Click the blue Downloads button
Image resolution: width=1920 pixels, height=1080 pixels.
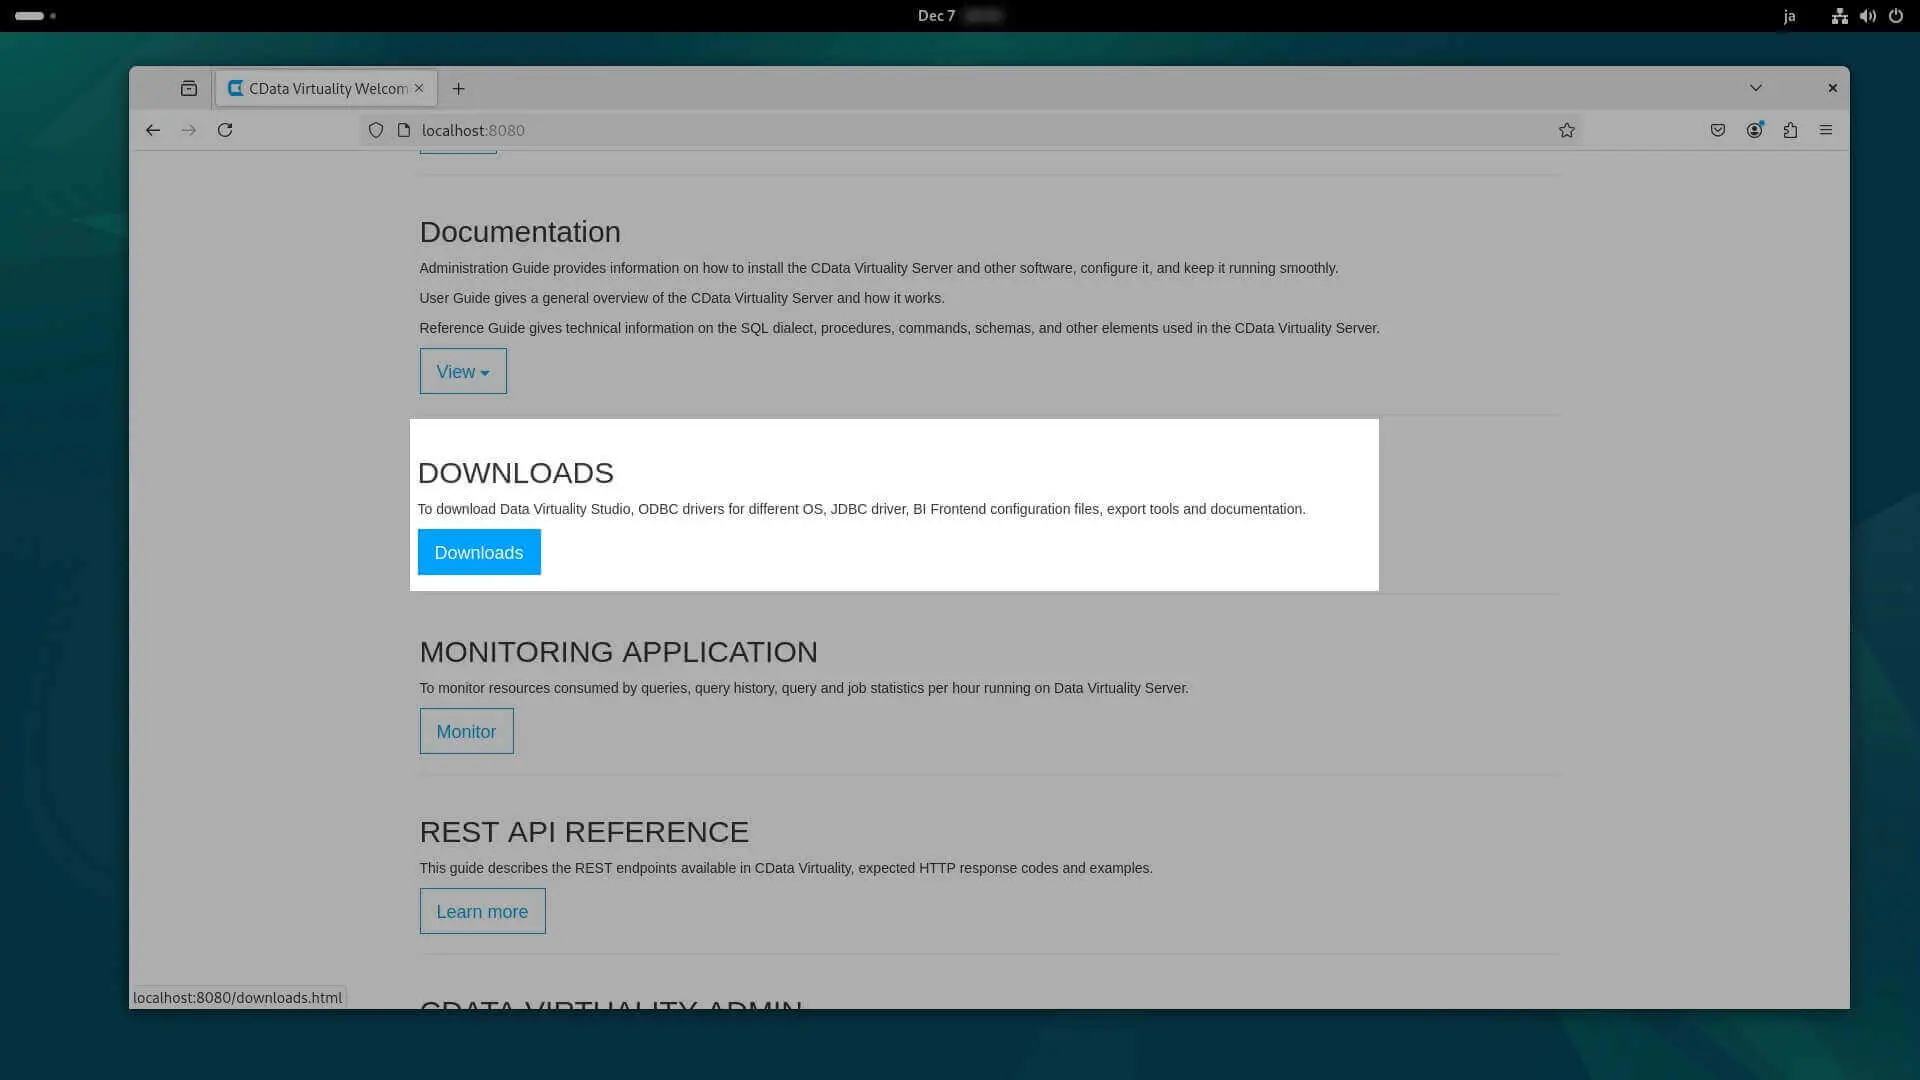(x=479, y=552)
